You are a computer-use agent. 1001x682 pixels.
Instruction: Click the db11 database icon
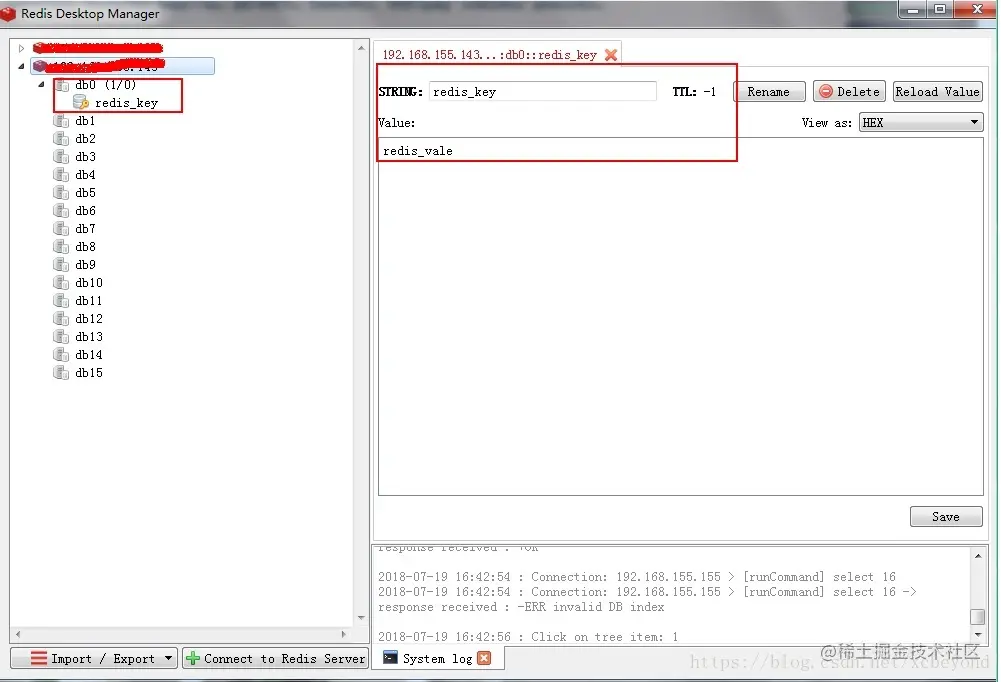pos(61,300)
